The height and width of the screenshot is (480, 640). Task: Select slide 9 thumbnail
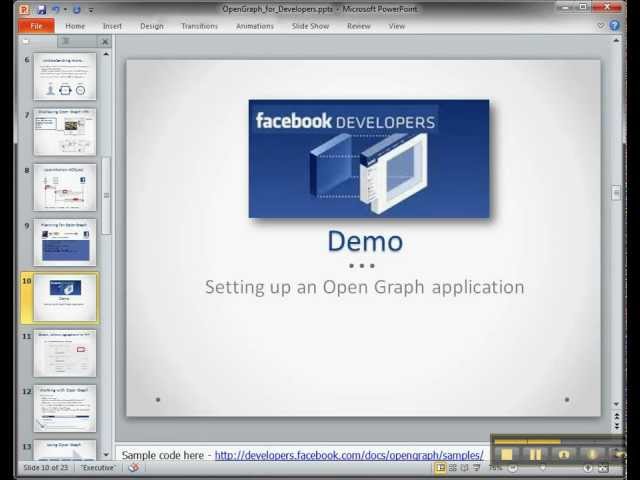click(x=65, y=242)
